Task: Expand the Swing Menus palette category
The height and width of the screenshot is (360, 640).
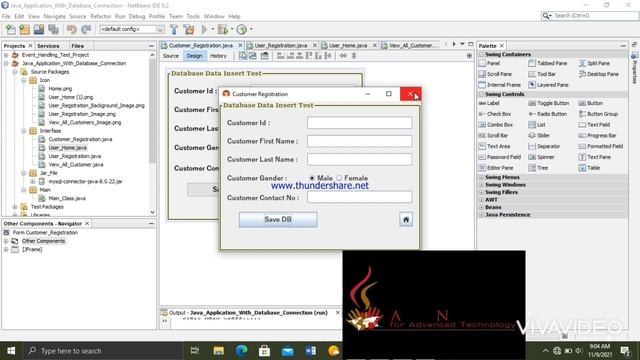Action: tap(482, 178)
